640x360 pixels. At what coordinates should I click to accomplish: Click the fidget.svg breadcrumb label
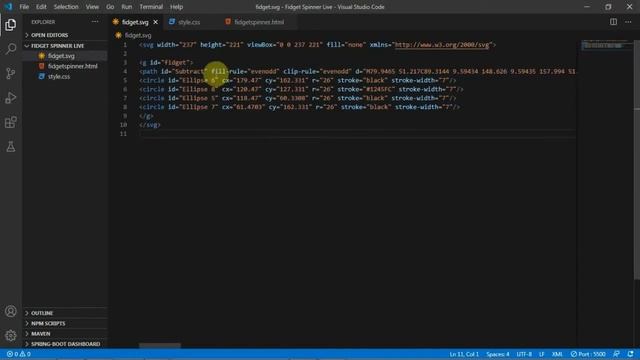[138, 36]
